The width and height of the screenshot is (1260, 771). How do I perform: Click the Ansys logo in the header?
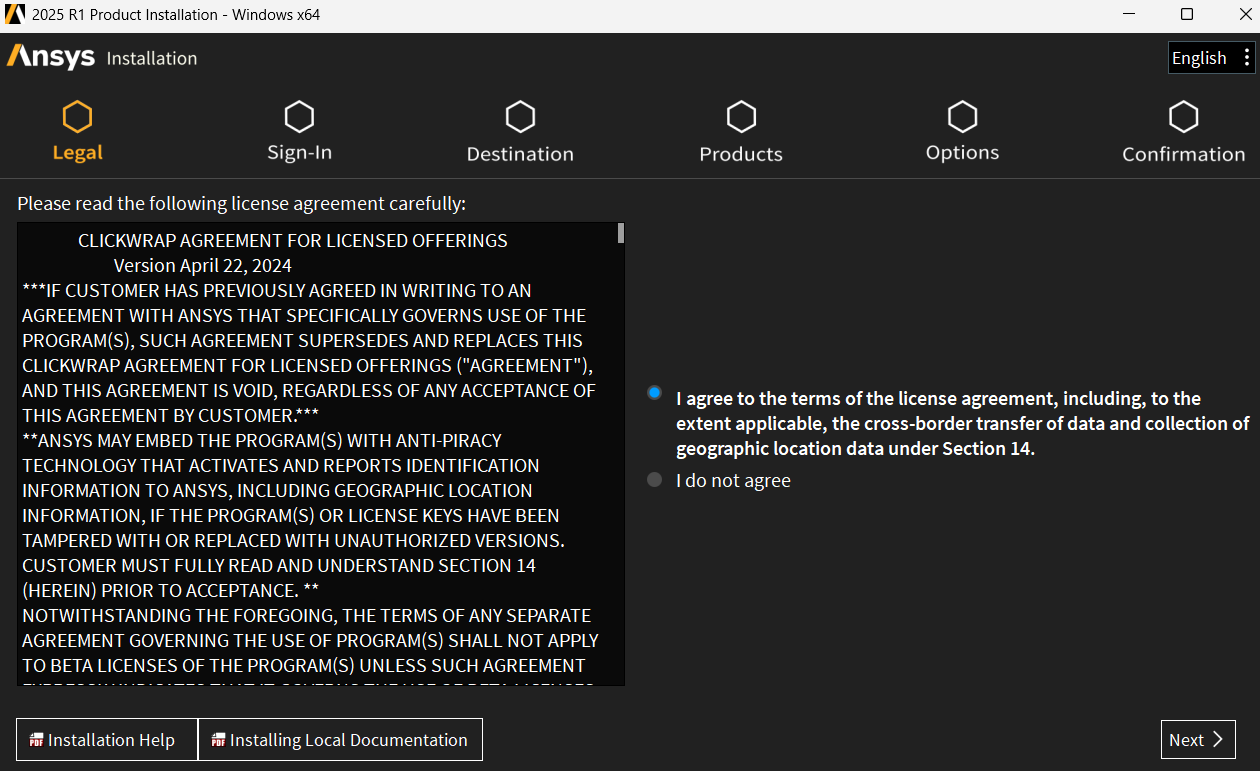coord(51,57)
